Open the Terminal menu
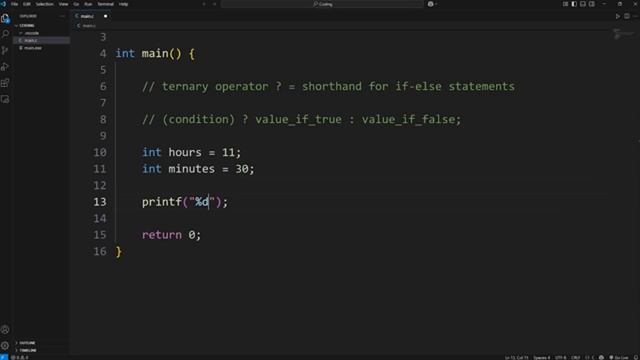The width and height of the screenshot is (640, 360). [x=106, y=4]
